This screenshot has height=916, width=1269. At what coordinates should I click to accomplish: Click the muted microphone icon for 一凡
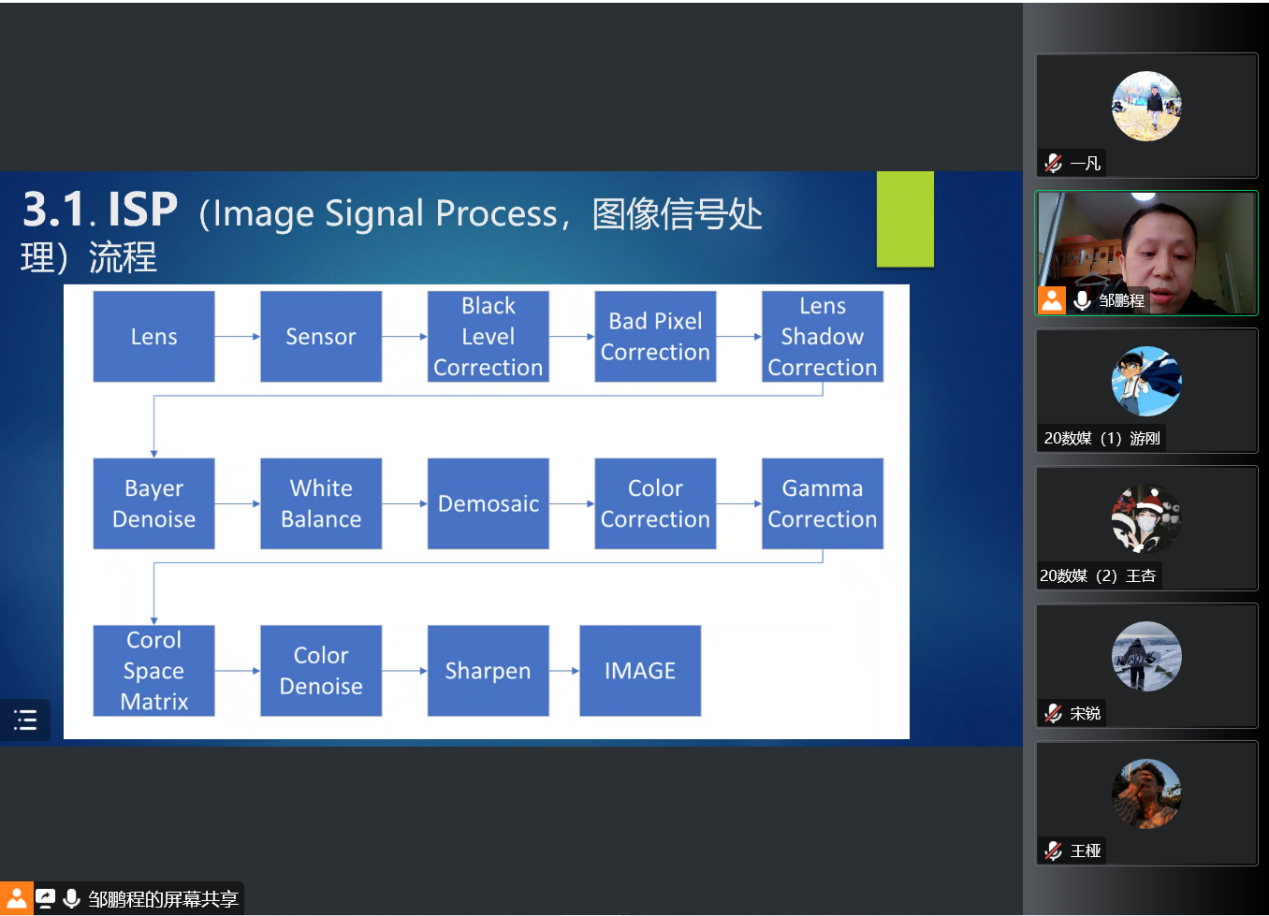[1053, 163]
